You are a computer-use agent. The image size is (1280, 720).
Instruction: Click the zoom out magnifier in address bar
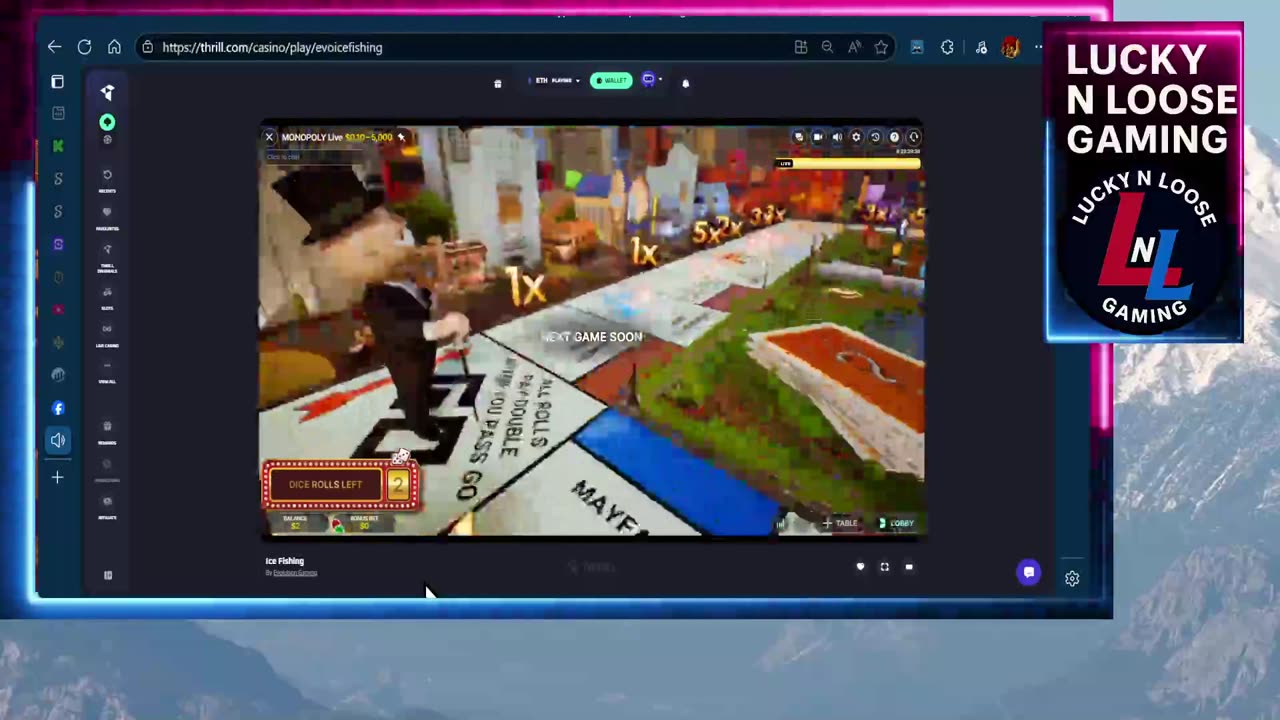click(x=827, y=47)
